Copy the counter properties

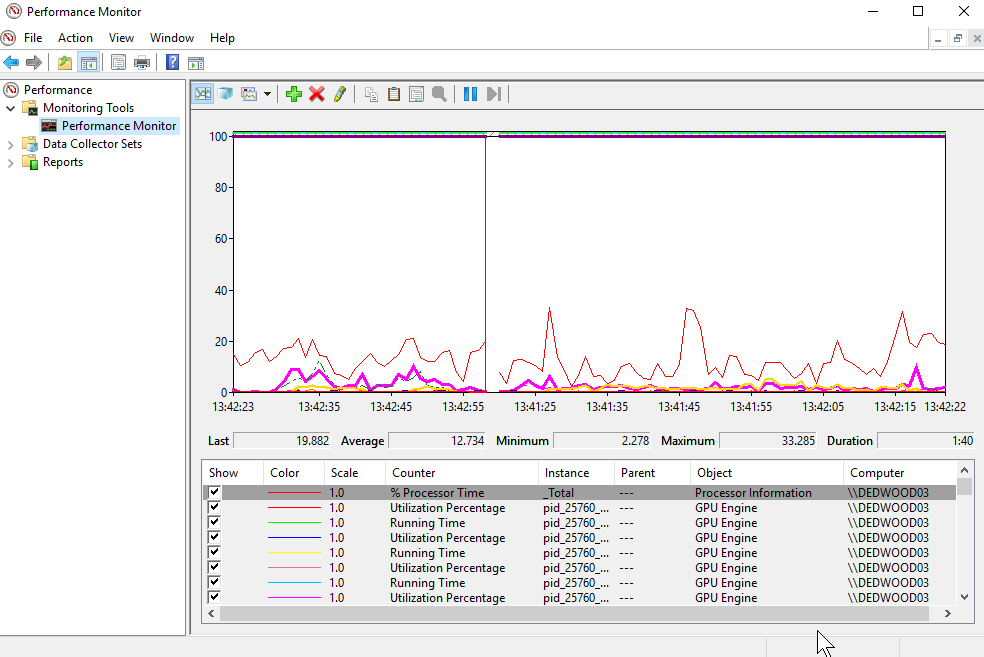pyautogui.click(x=370, y=93)
